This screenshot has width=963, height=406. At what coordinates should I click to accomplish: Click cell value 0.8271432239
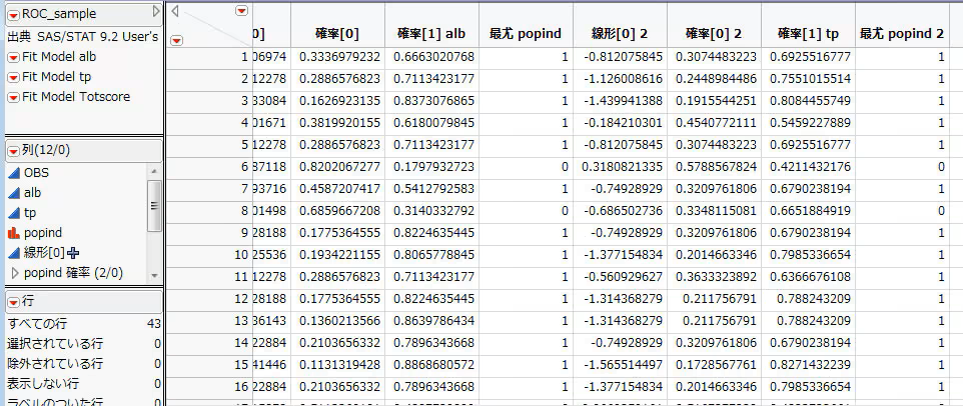click(810, 365)
